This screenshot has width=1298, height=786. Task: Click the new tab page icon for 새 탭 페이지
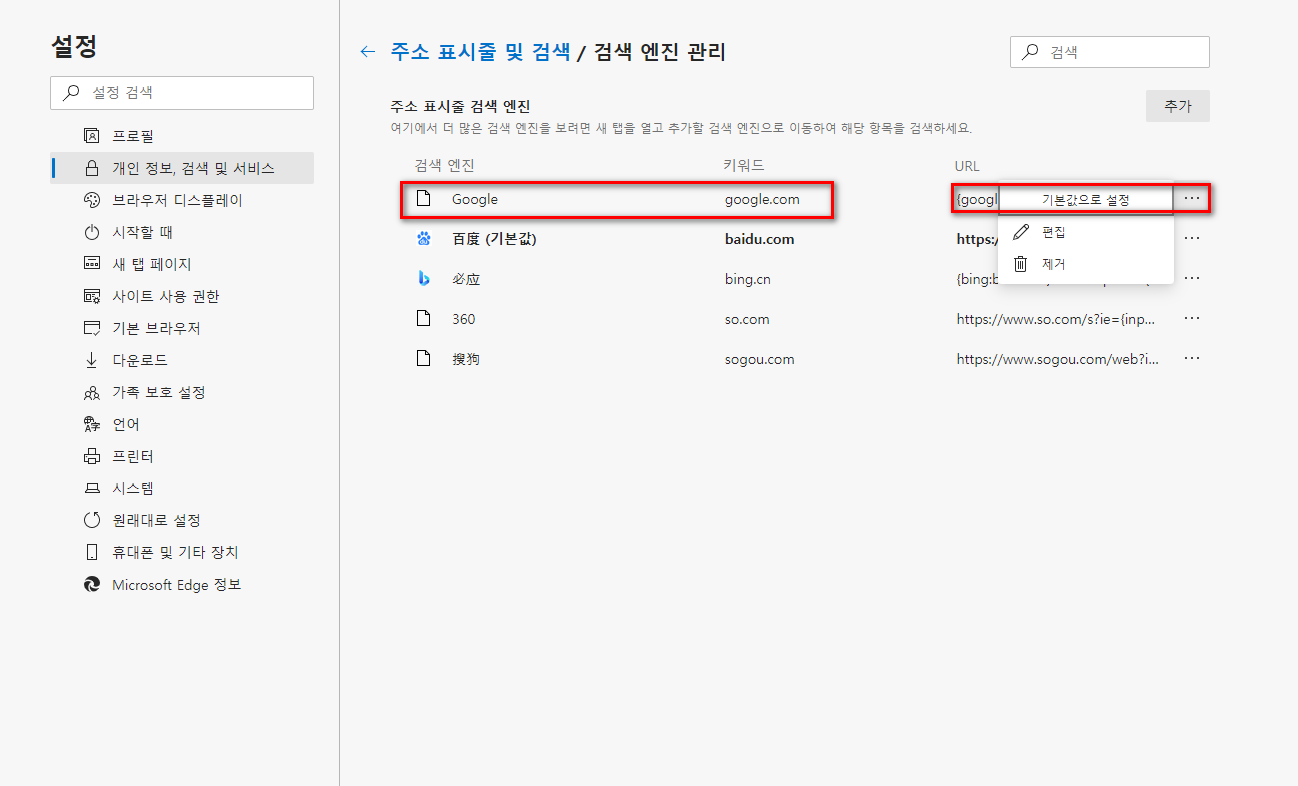92,264
